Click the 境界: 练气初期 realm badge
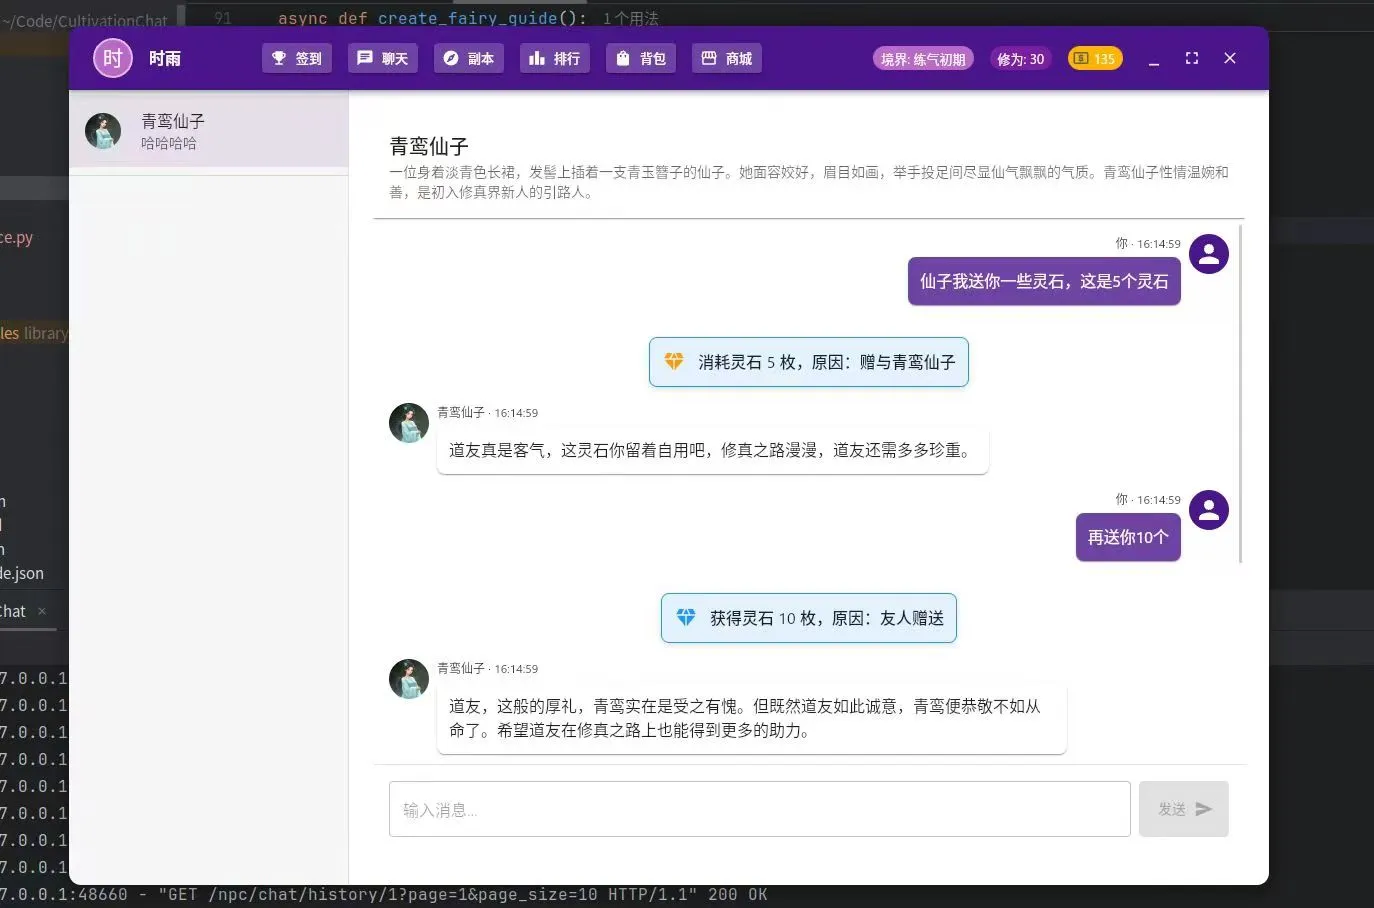Viewport: 1374px width, 908px height. 923,59
